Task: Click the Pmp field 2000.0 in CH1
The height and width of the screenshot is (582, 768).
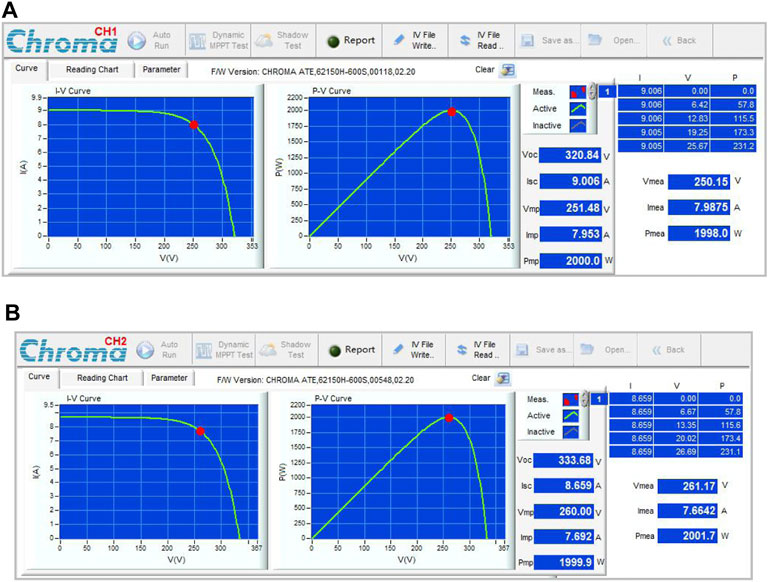Action: [x=570, y=261]
